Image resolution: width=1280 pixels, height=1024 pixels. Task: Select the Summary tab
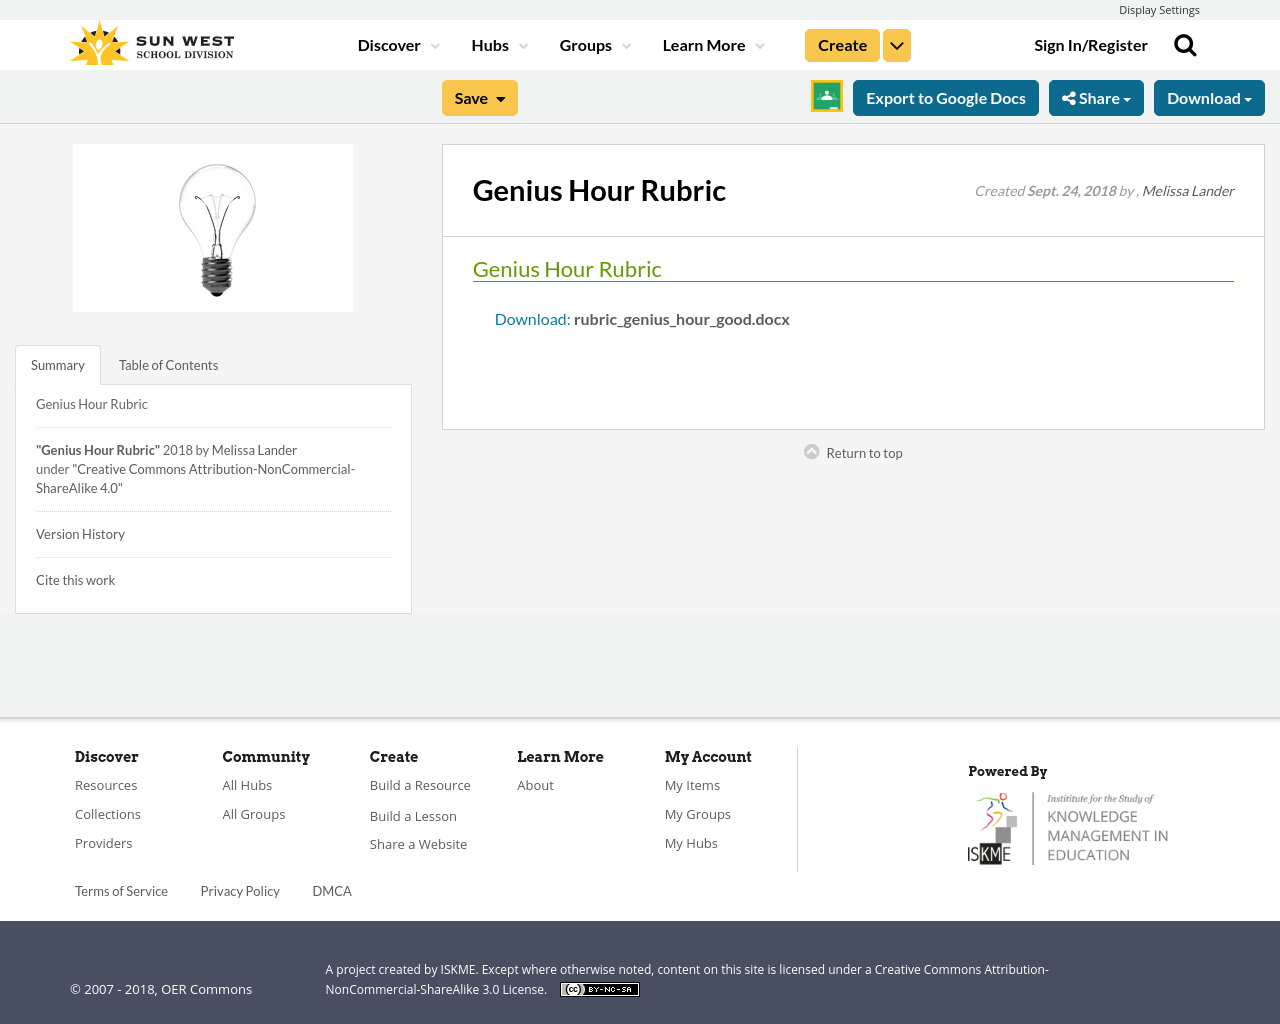(58, 364)
